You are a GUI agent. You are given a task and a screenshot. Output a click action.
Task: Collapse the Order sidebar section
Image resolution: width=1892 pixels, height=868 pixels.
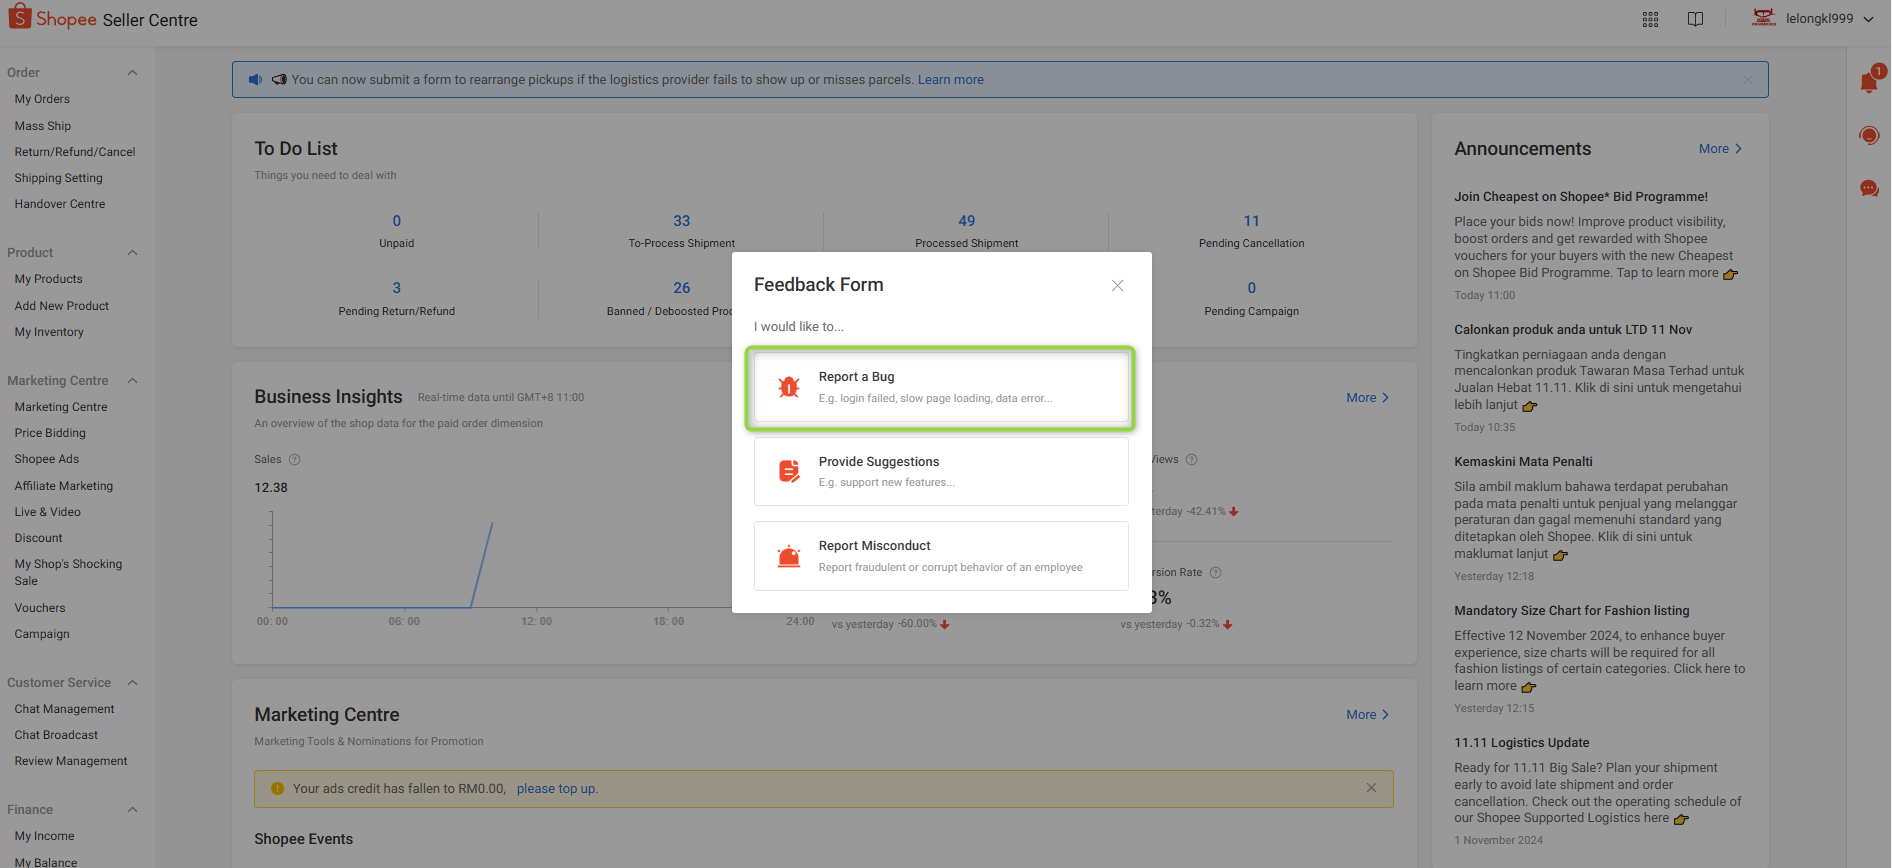[x=132, y=73]
